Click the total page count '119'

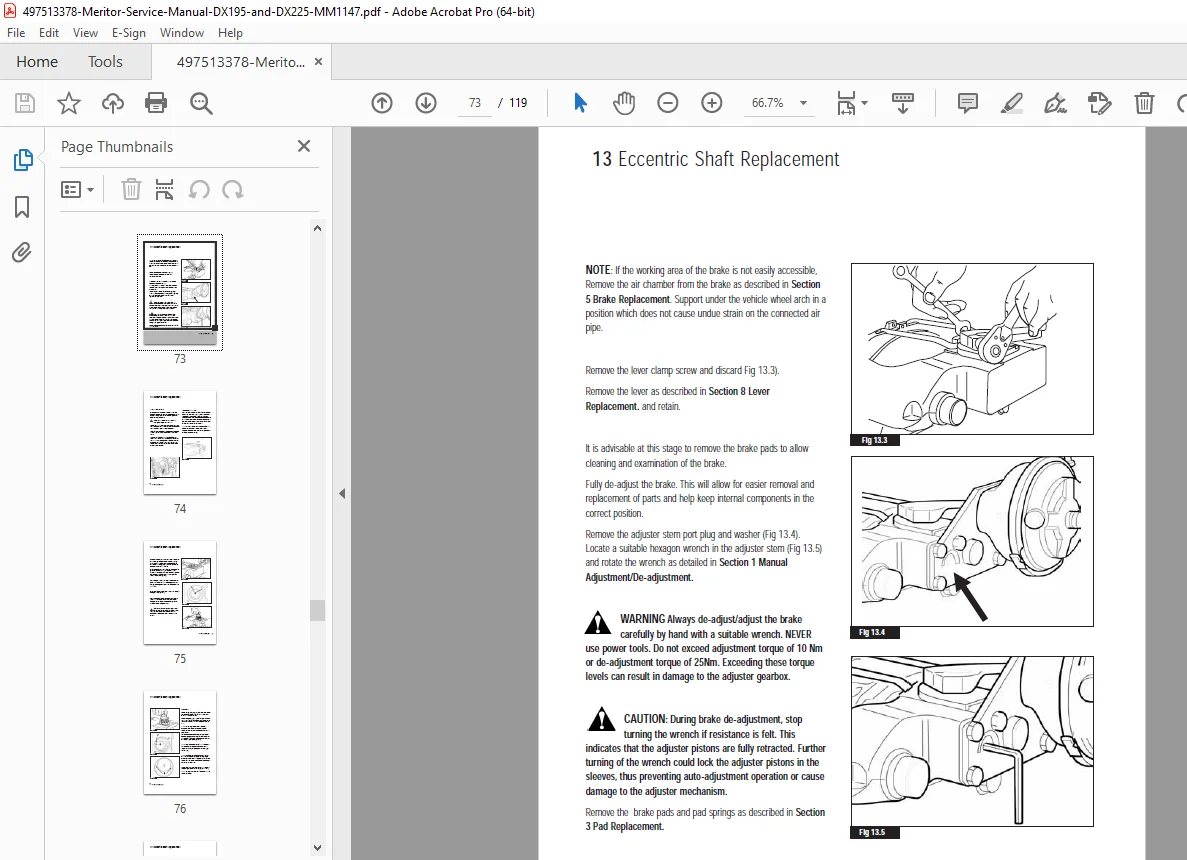pos(518,103)
